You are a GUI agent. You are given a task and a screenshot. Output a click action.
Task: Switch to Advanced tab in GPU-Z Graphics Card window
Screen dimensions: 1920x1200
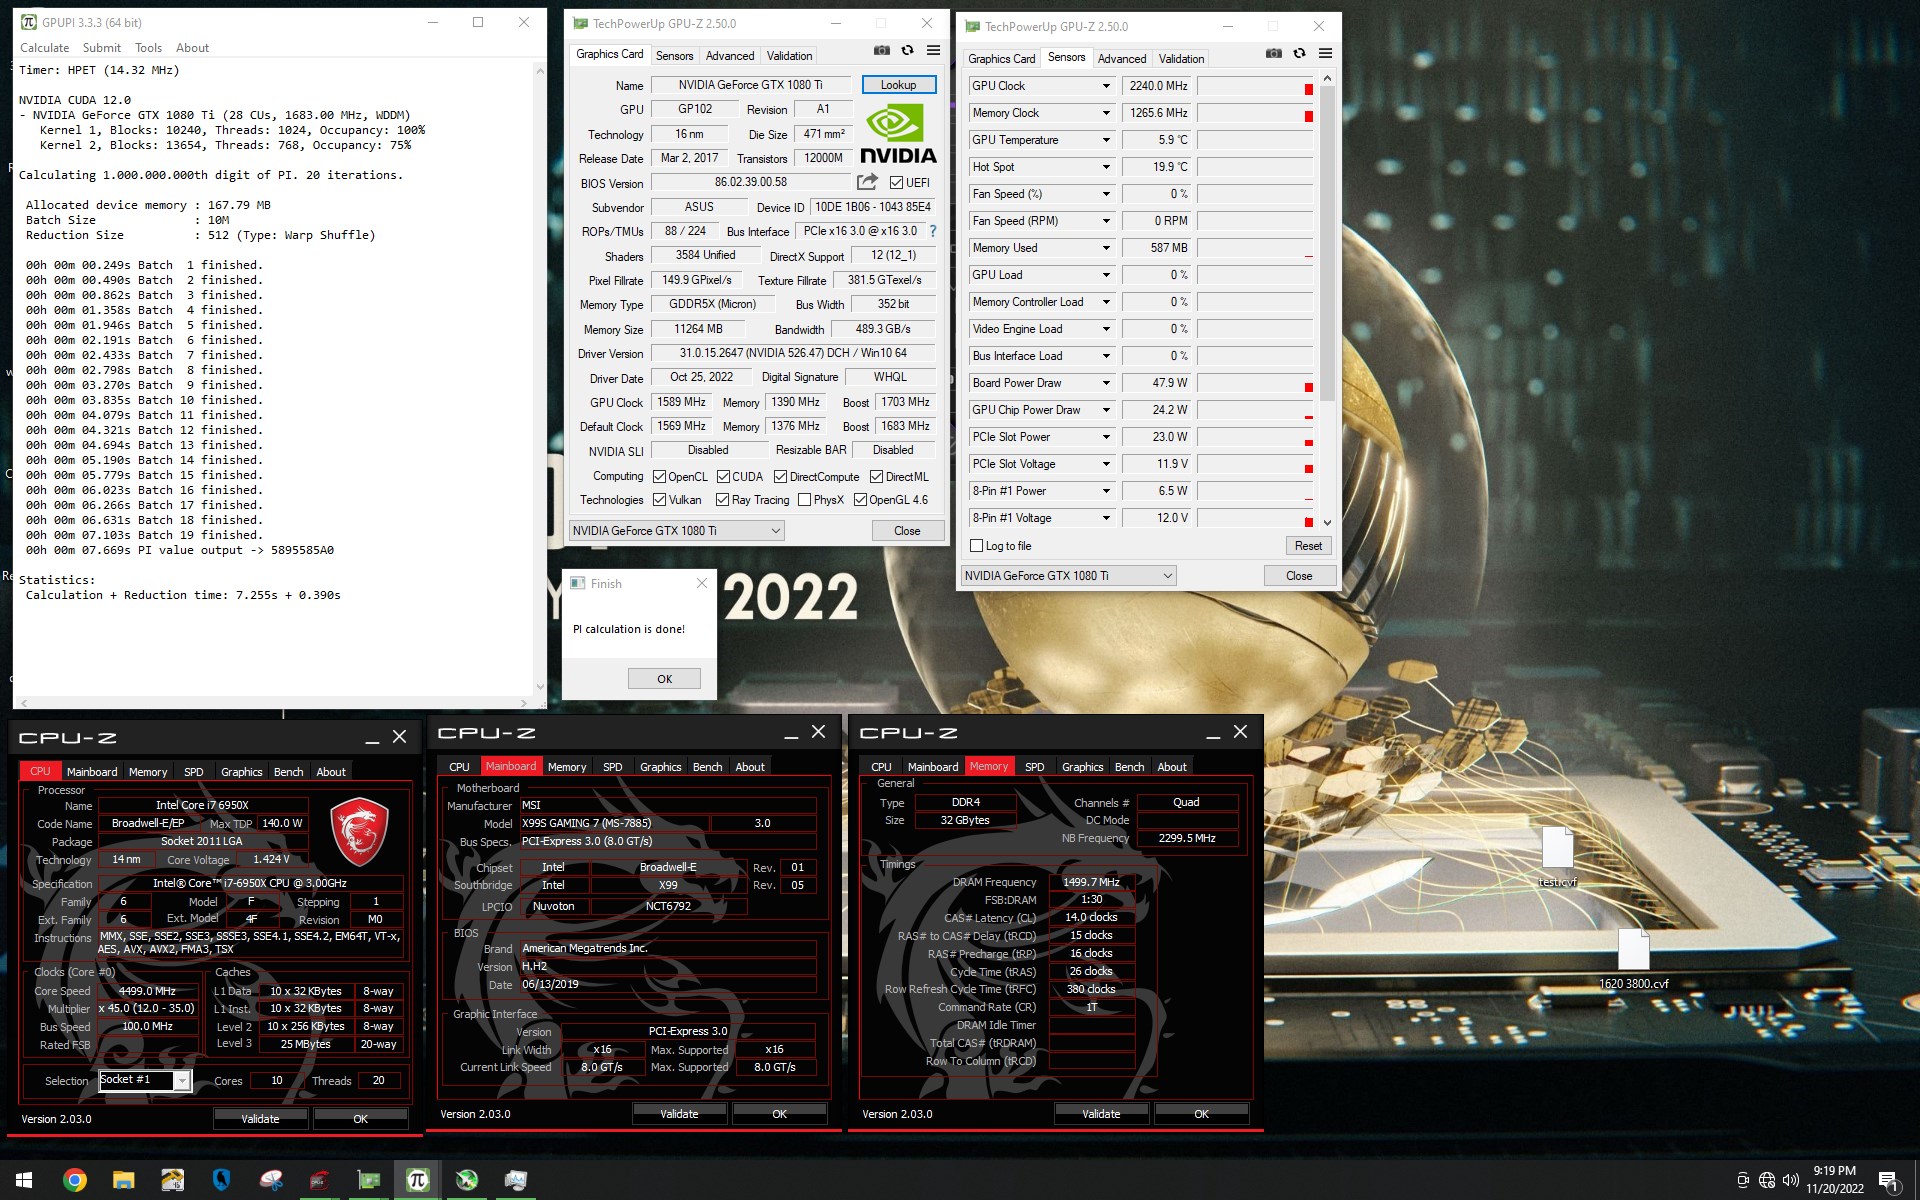730,56
